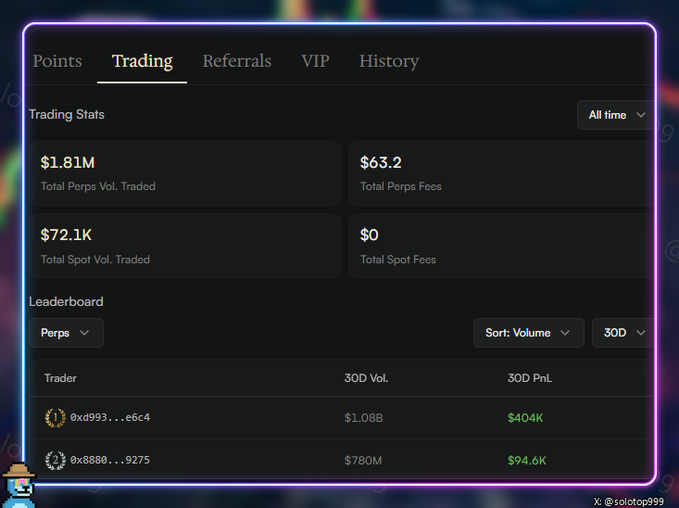Viewport: 679px width, 508px height.
Task: Click the silver rank 2 laurel badge
Action: pos(55,460)
